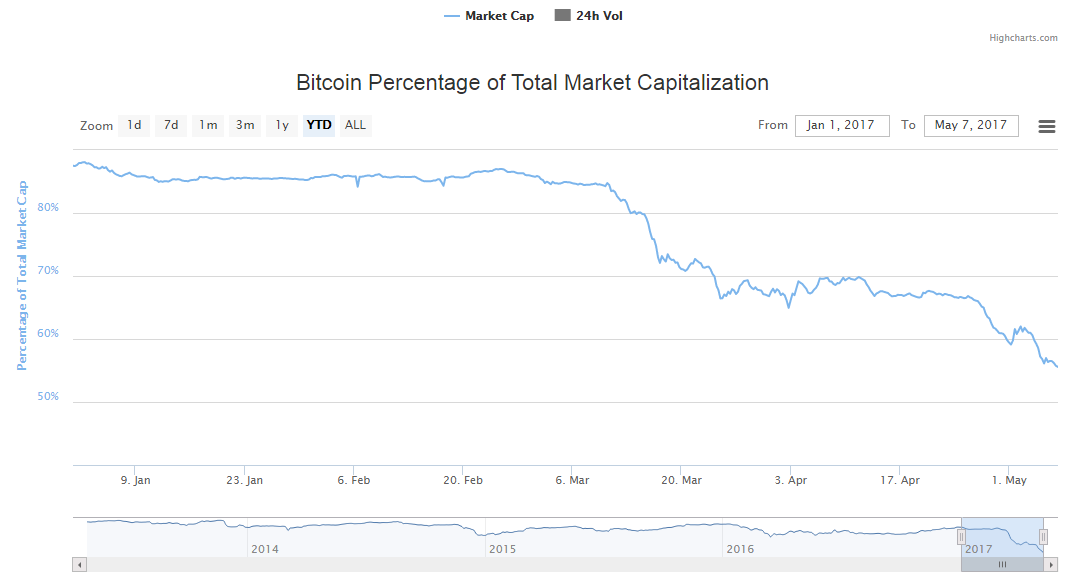Show ALL time range data
Screen dimensions: 1085x577
(355, 125)
